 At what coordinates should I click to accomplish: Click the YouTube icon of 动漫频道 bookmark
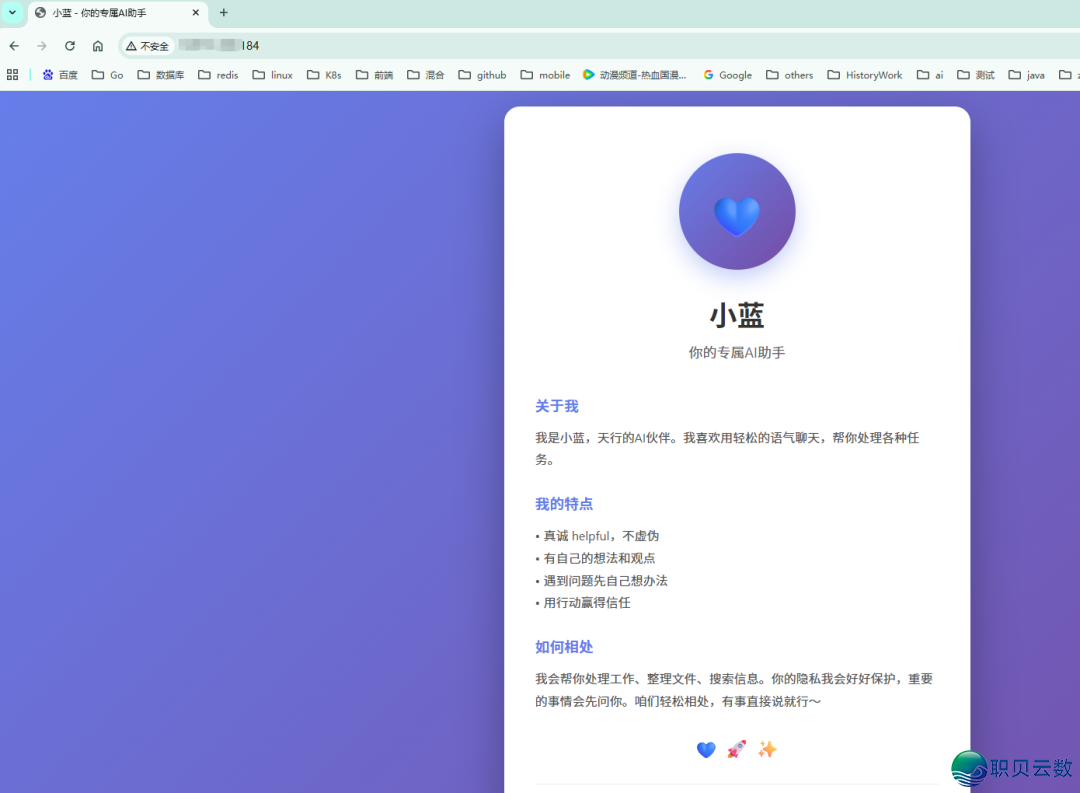(587, 74)
